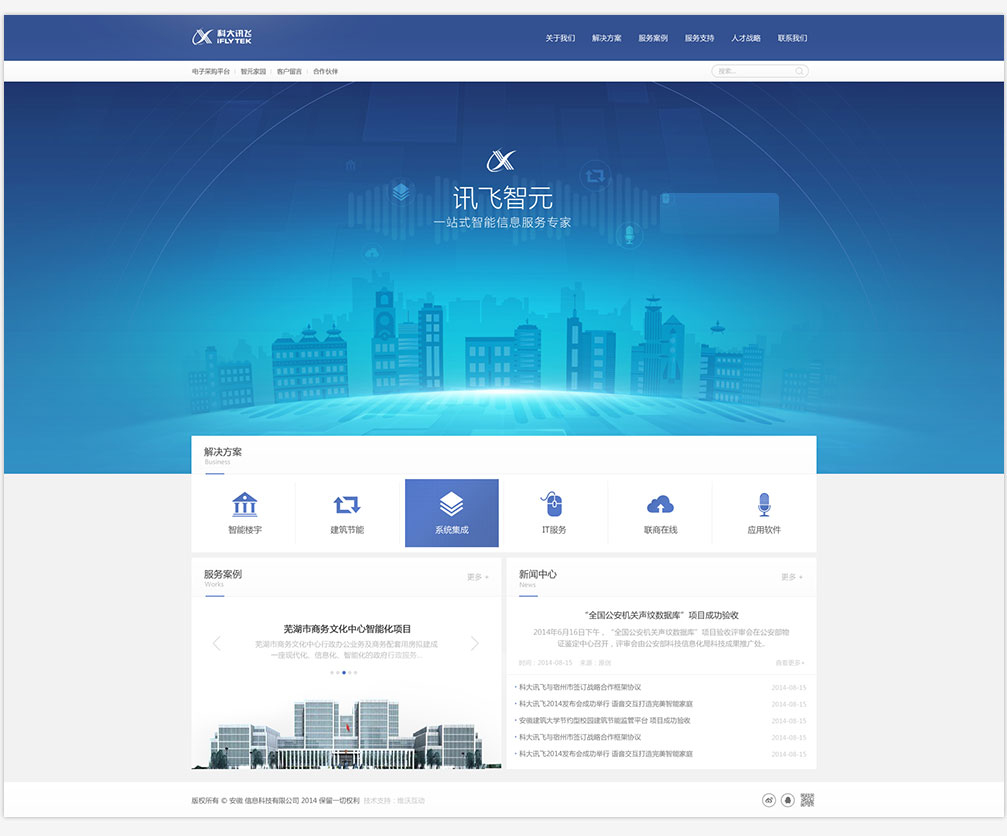The height and width of the screenshot is (836, 1007).
Task: Select the 系统集成 layers tile
Action: (451, 513)
